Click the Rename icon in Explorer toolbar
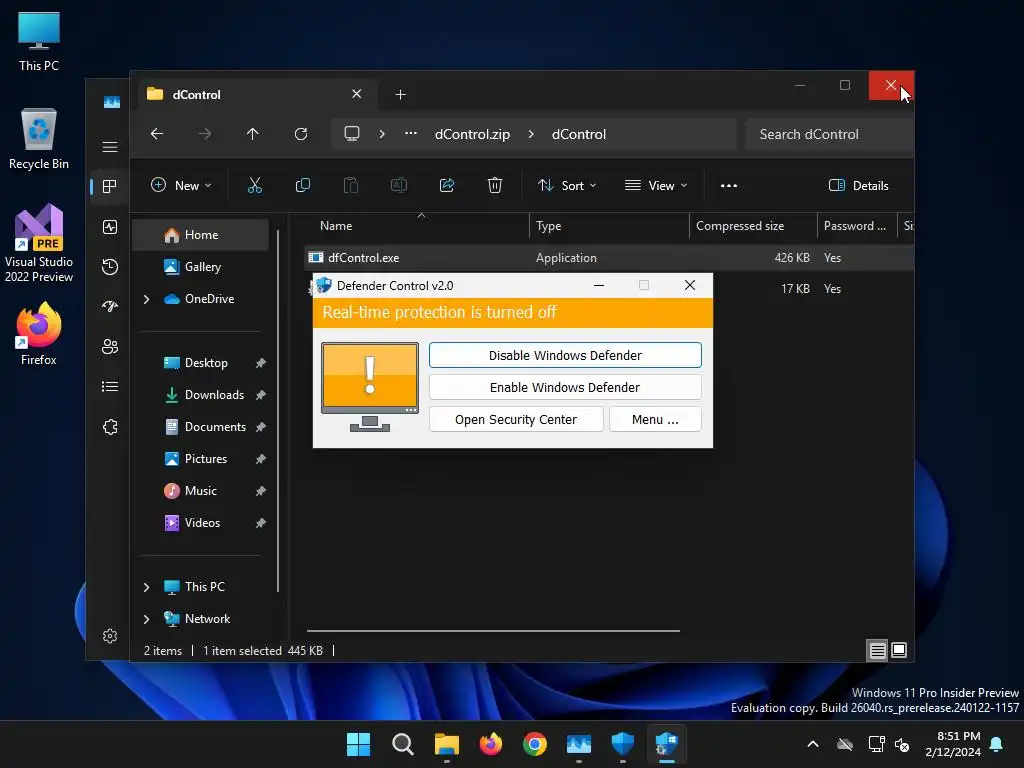Viewport: 1024px width, 768px height. coord(398,185)
